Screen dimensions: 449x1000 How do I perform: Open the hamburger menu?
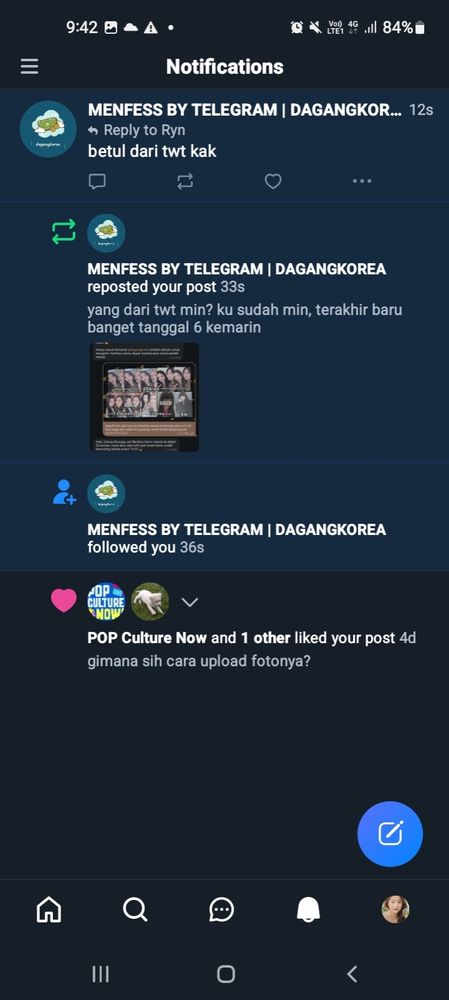coord(29,66)
